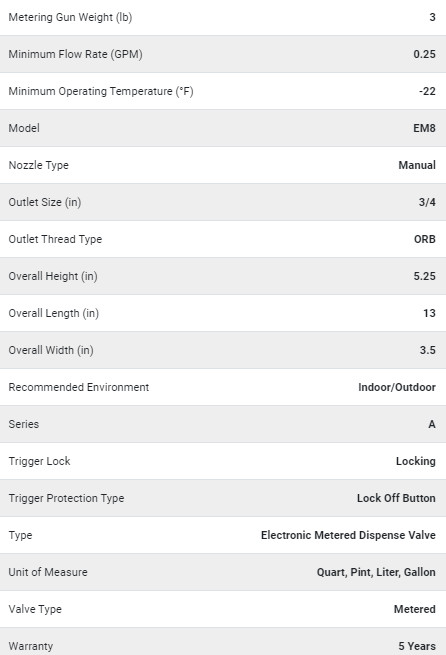Click the Recommended Environment label
The width and height of the screenshot is (446, 655).
click(x=79, y=387)
